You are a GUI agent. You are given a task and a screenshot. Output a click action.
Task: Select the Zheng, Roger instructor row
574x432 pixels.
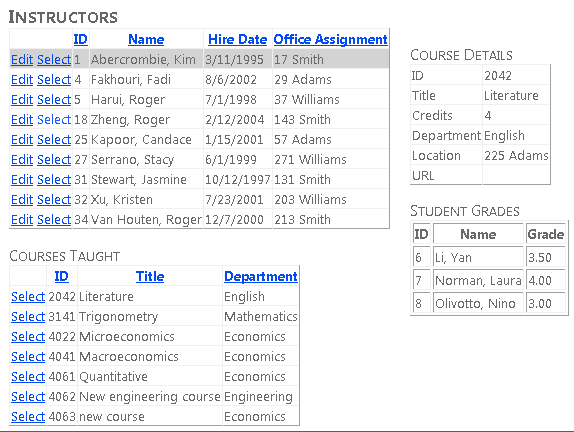54,119
